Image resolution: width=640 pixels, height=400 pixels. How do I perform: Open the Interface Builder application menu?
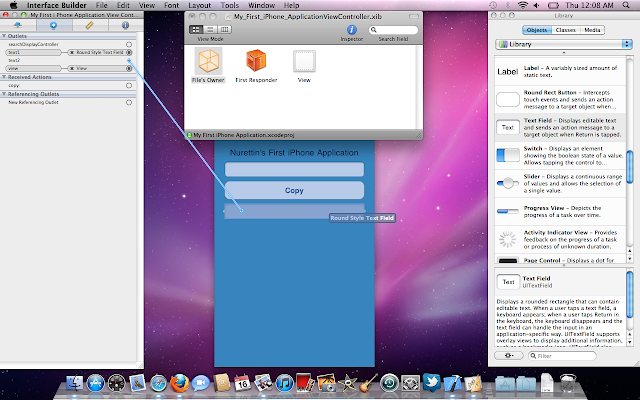pos(57,5)
